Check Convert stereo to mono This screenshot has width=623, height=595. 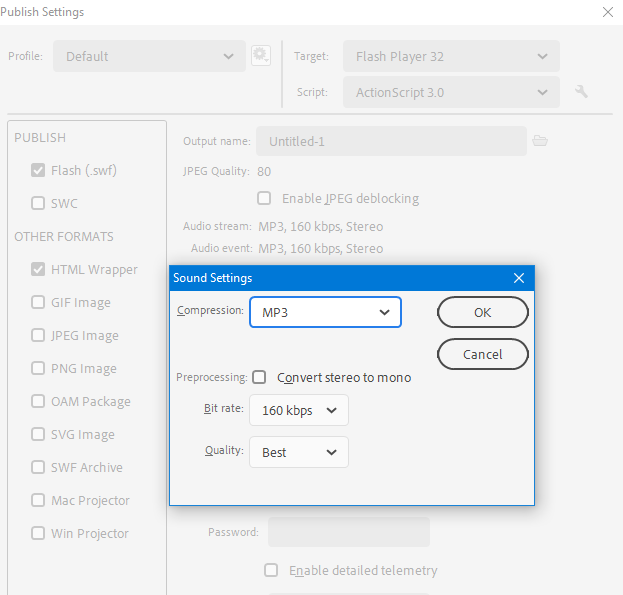pyautogui.click(x=259, y=377)
